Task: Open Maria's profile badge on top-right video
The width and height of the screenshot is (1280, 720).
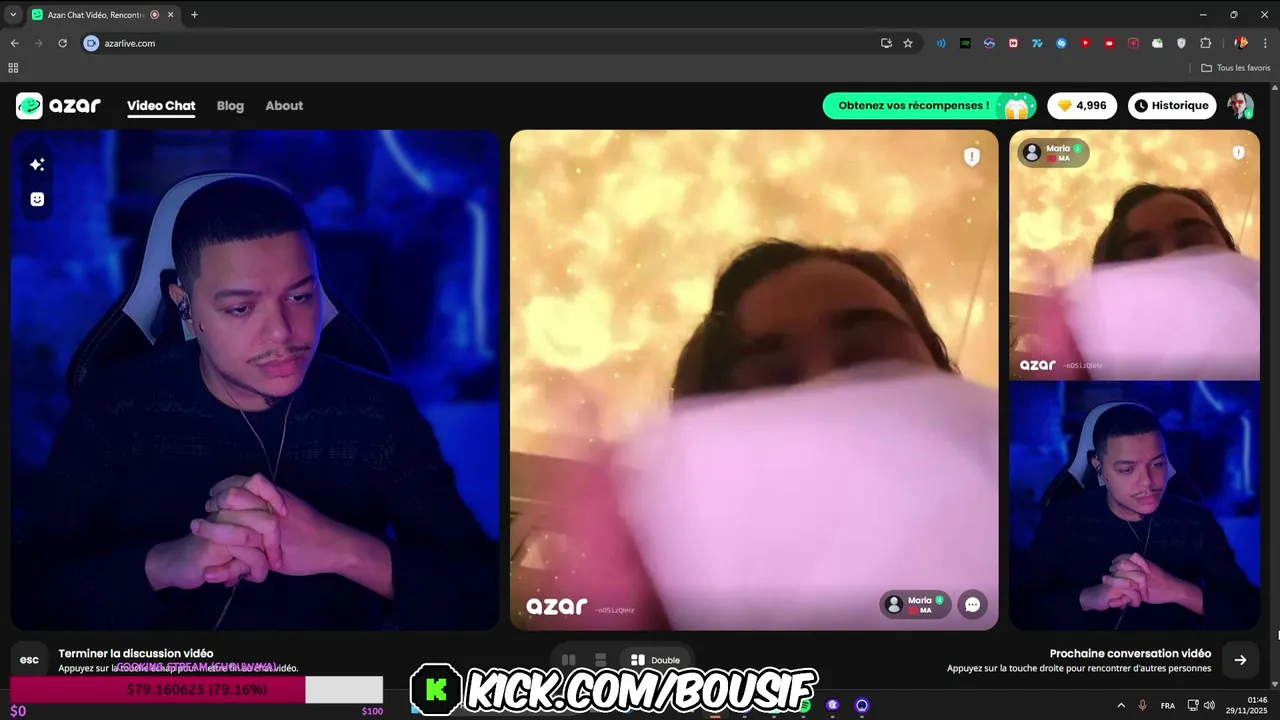Action: coord(1054,153)
